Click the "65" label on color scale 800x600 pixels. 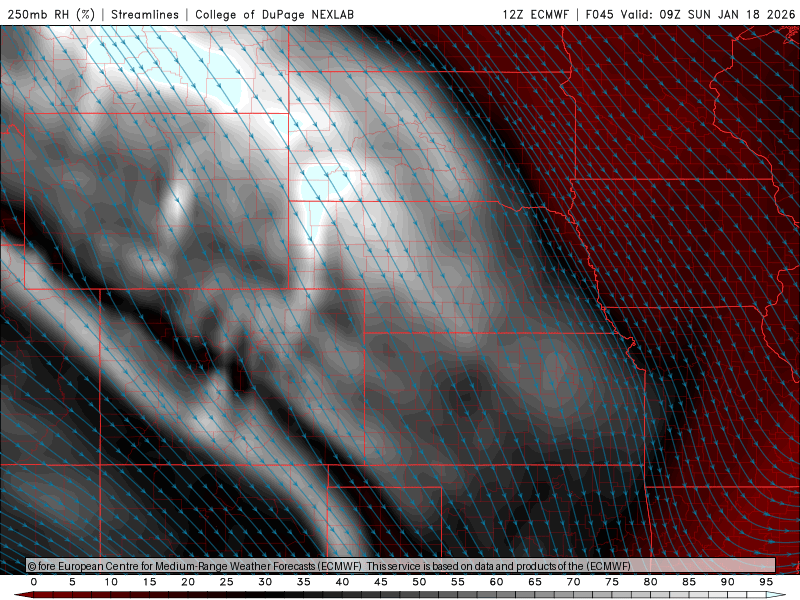tap(535, 582)
